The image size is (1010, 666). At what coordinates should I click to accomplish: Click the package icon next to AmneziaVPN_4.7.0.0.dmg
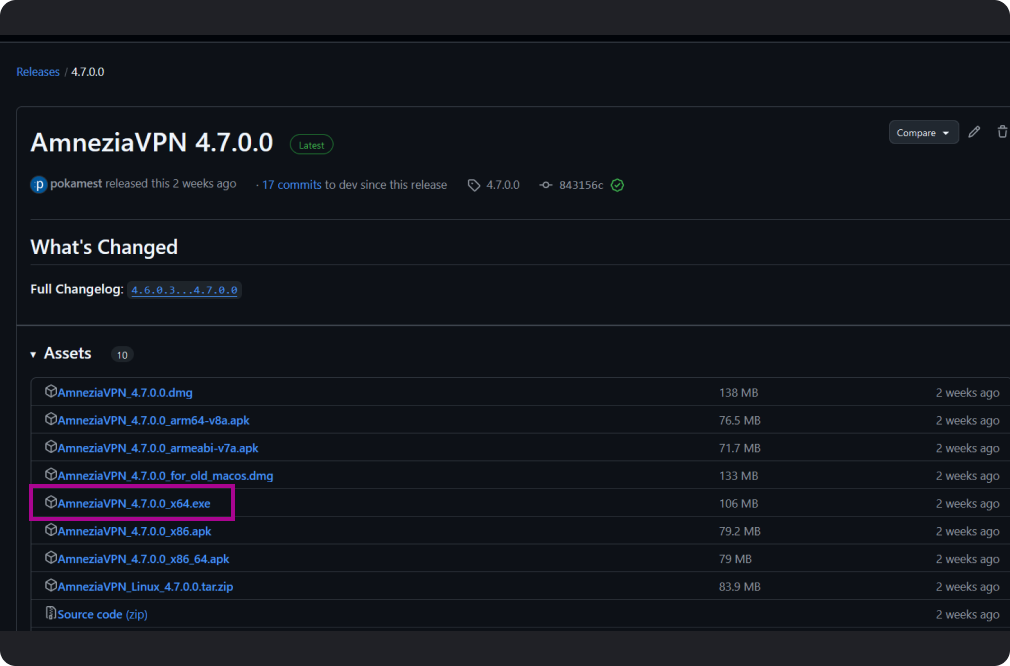pos(51,392)
